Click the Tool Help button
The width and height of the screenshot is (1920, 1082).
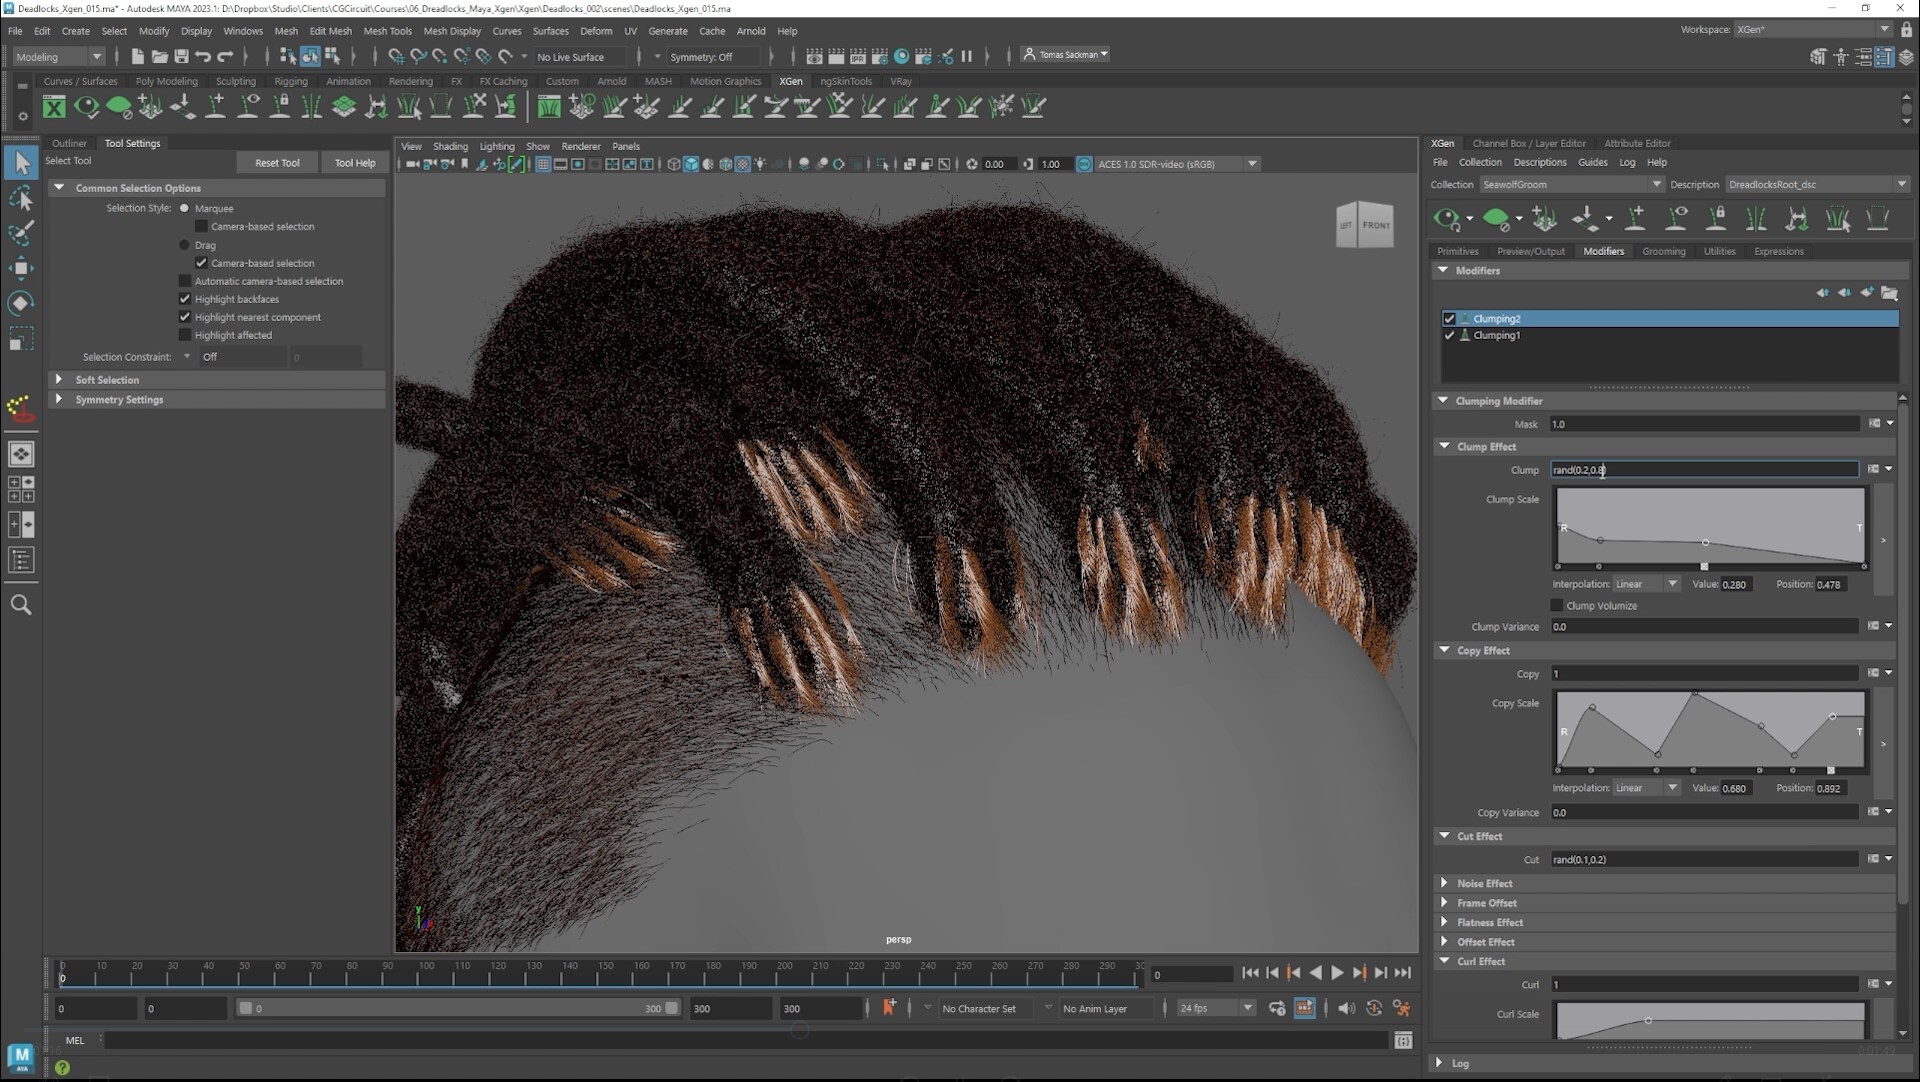click(355, 162)
